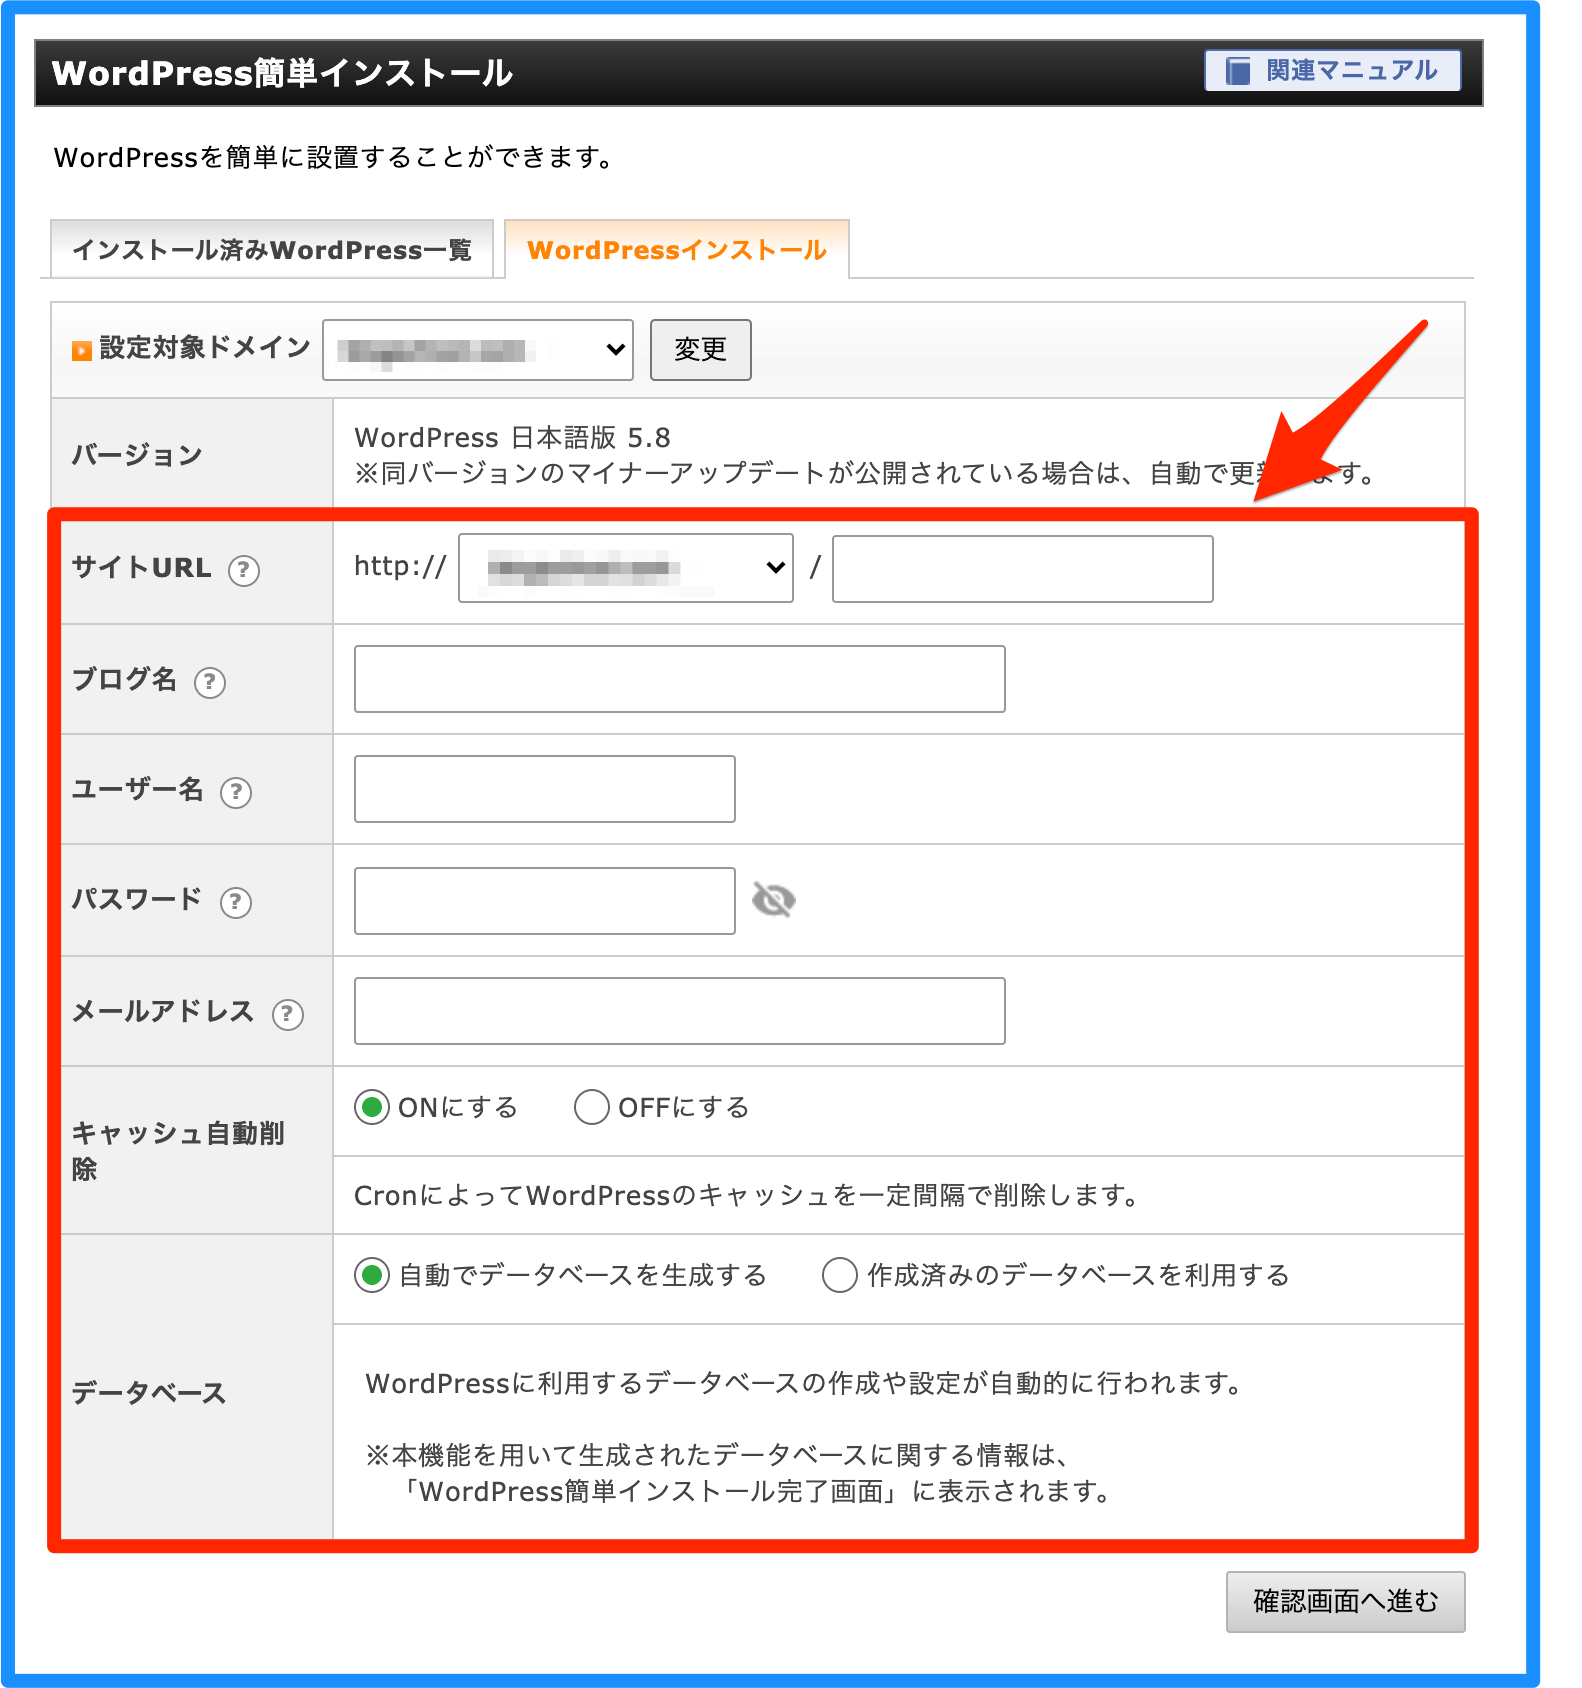Screen dimensions: 1582x1688
Task: Focus the ユーザー名 input field
Action: tap(545, 789)
